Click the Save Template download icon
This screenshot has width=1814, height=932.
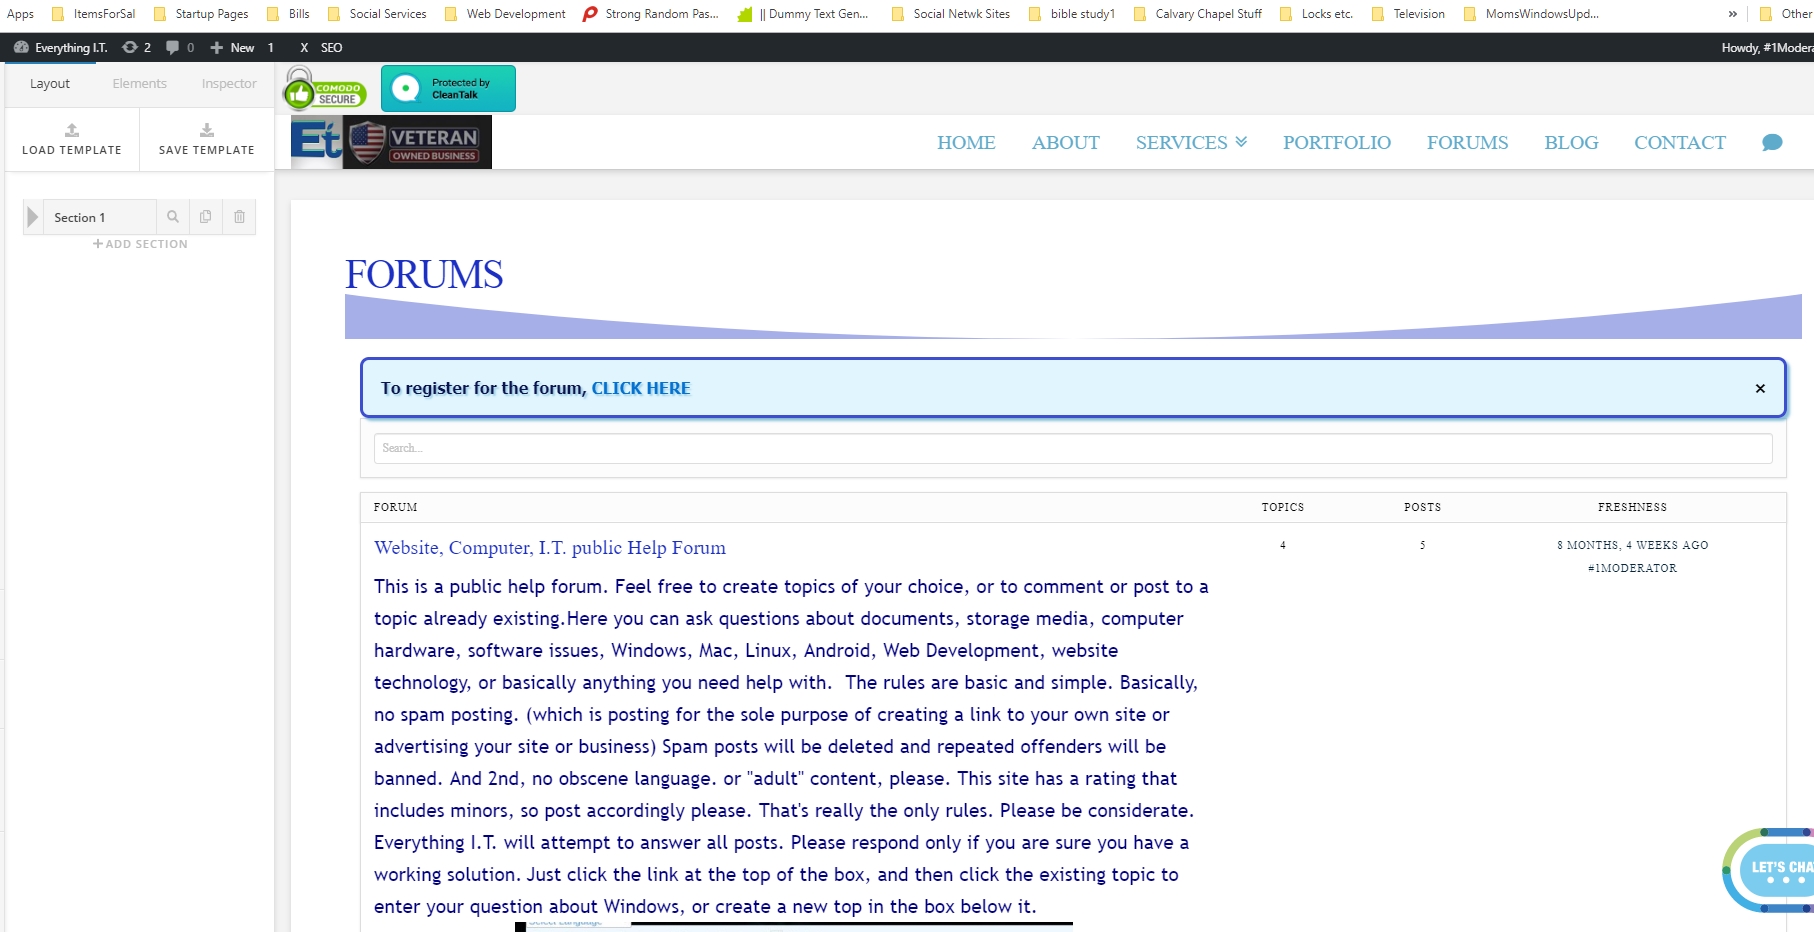[207, 130]
